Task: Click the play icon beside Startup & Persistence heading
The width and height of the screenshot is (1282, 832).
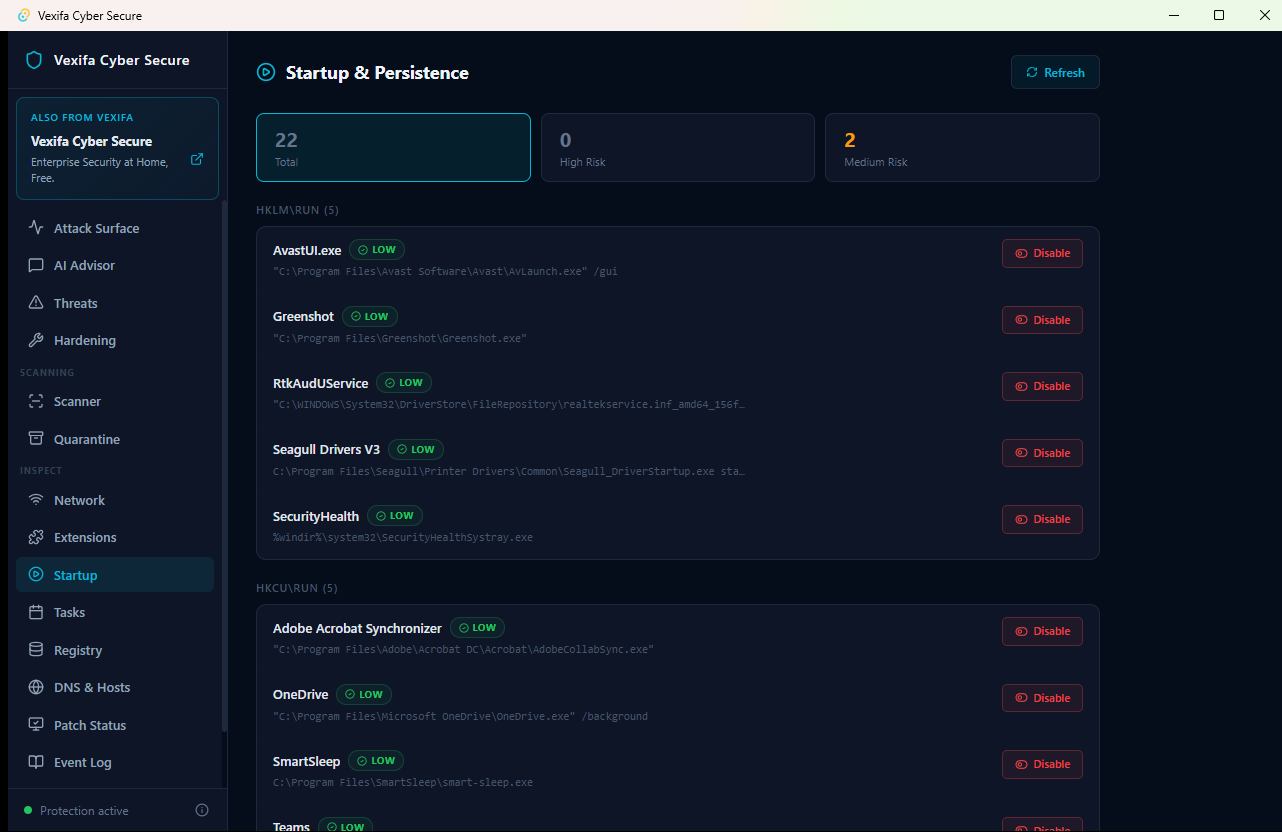Action: pos(266,72)
